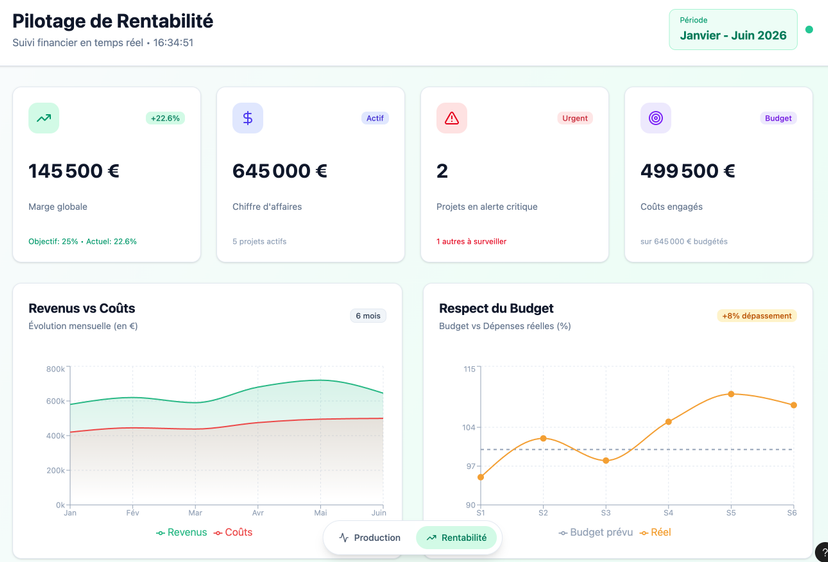Viewport: 828px width, 562px height.
Task: Open the Période Janvier - Juin 2026 selector
Action: [733, 30]
